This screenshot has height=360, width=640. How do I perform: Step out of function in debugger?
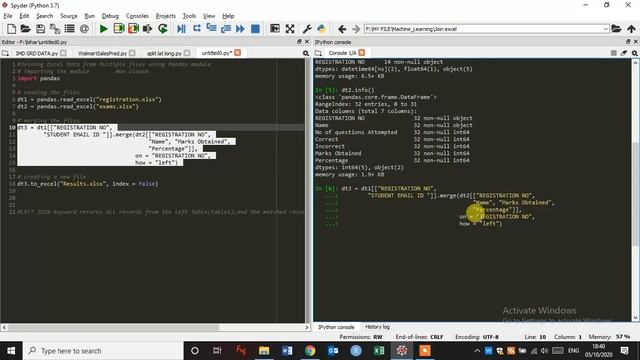click(x=226, y=29)
